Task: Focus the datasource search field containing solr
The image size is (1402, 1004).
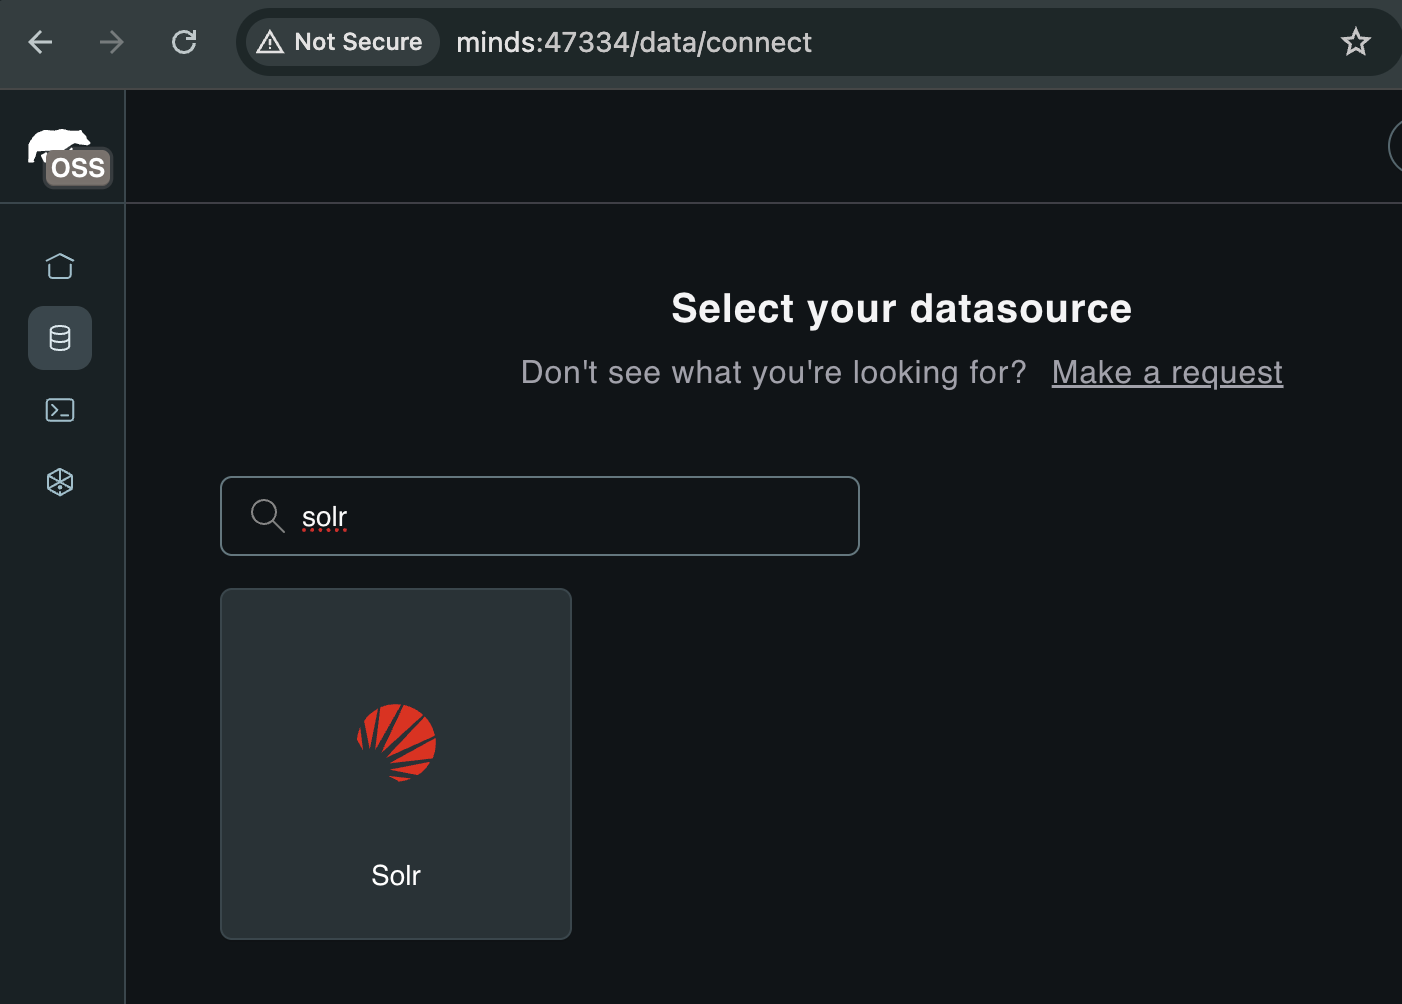Action: point(540,516)
